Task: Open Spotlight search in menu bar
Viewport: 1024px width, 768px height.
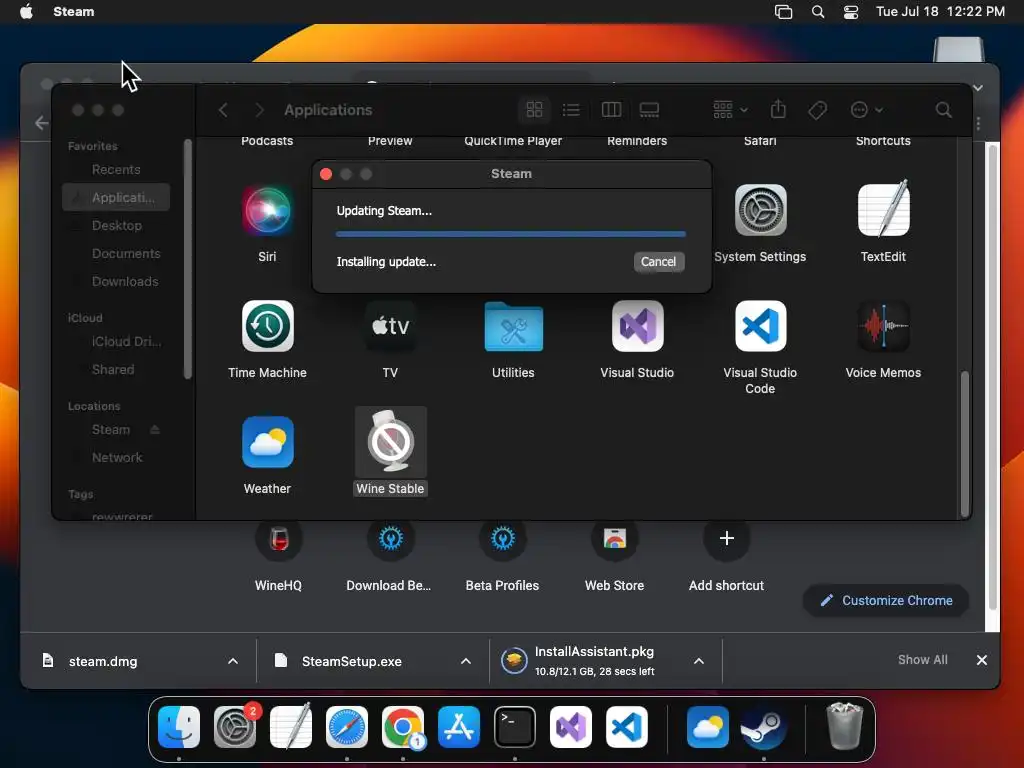Action: tap(817, 12)
